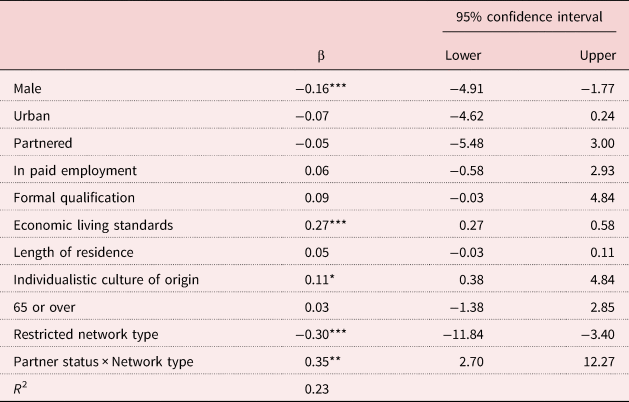Click the β column header

point(318,56)
